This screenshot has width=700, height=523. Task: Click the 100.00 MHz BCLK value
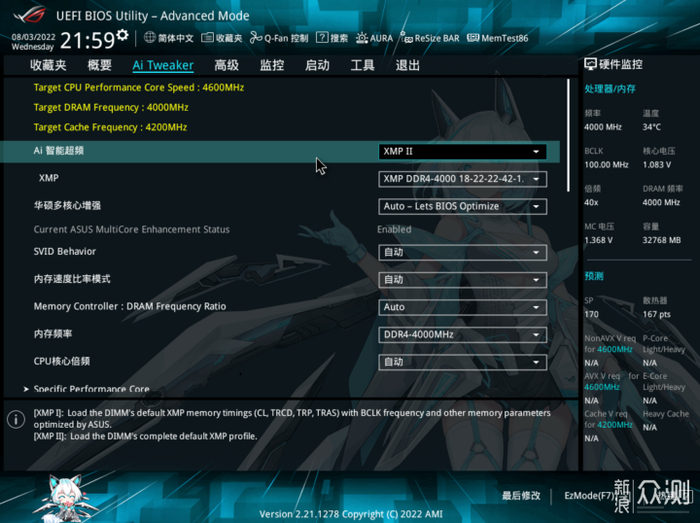click(606, 165)
